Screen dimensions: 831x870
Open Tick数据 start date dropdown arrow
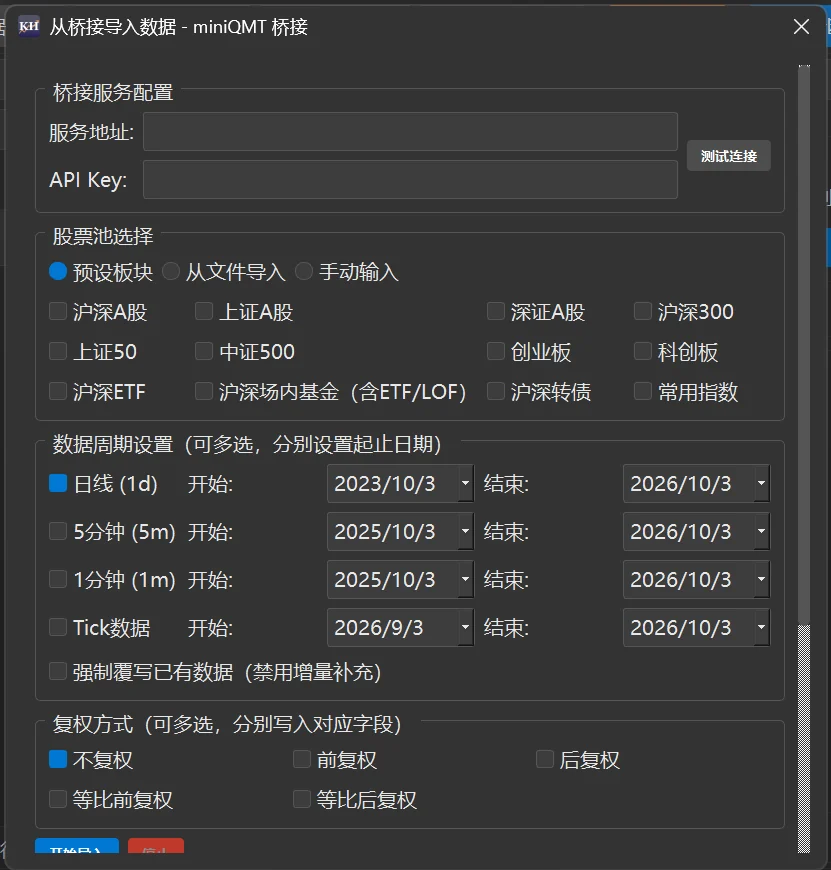pyautogui.click(x=465, y=628)
